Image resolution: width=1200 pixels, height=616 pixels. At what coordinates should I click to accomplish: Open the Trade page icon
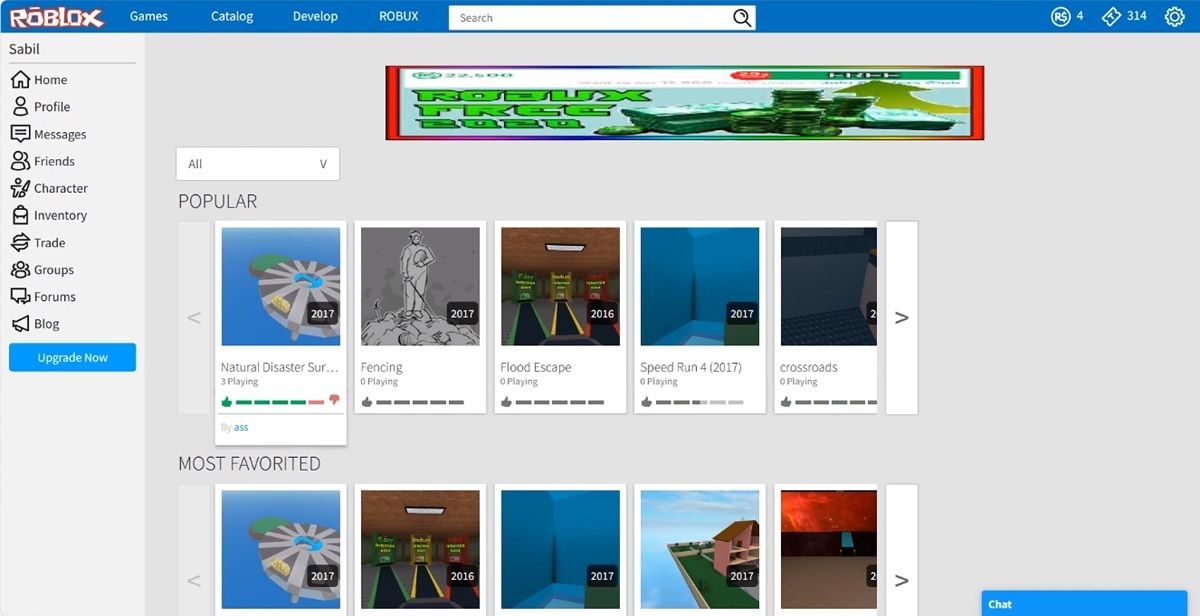pyautogui.click(x=46, y=242)
